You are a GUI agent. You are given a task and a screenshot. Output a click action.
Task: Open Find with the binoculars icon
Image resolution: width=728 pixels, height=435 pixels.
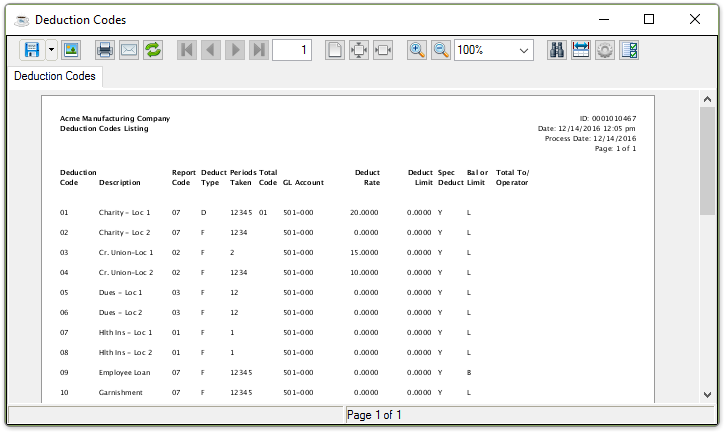[x=557, y=50]
